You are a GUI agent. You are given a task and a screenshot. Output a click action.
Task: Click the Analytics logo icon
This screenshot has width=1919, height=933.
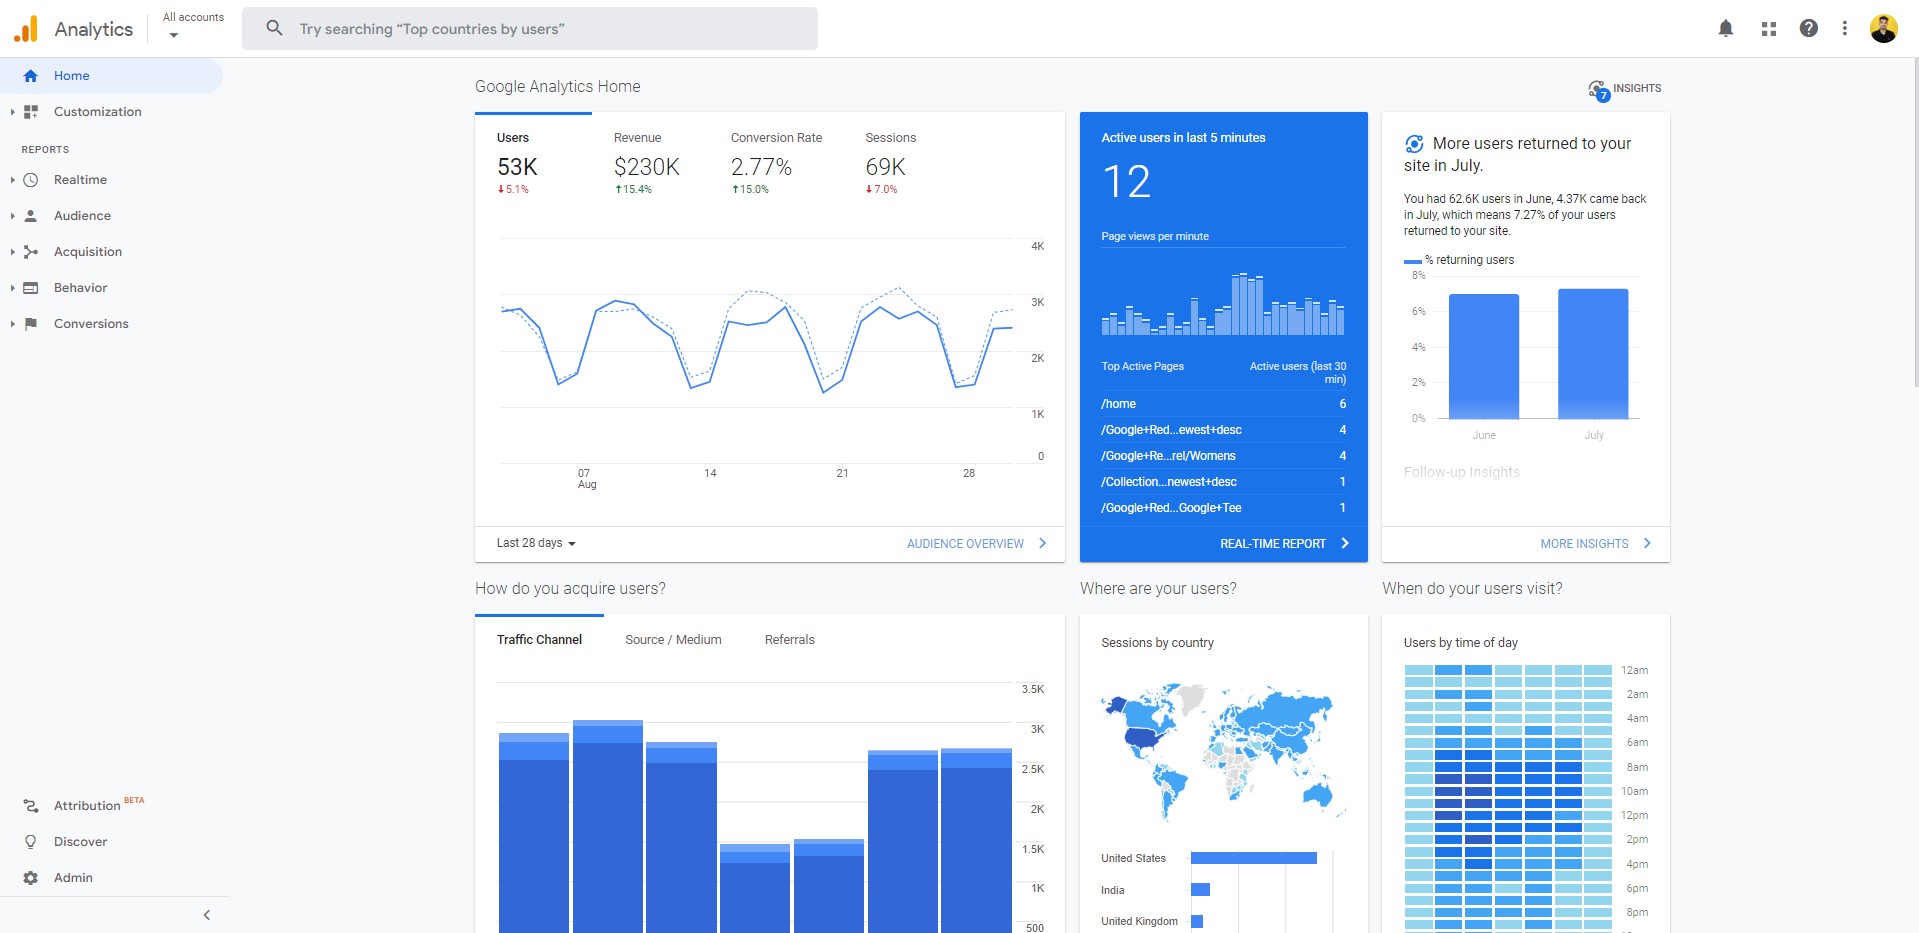[26, 29]
